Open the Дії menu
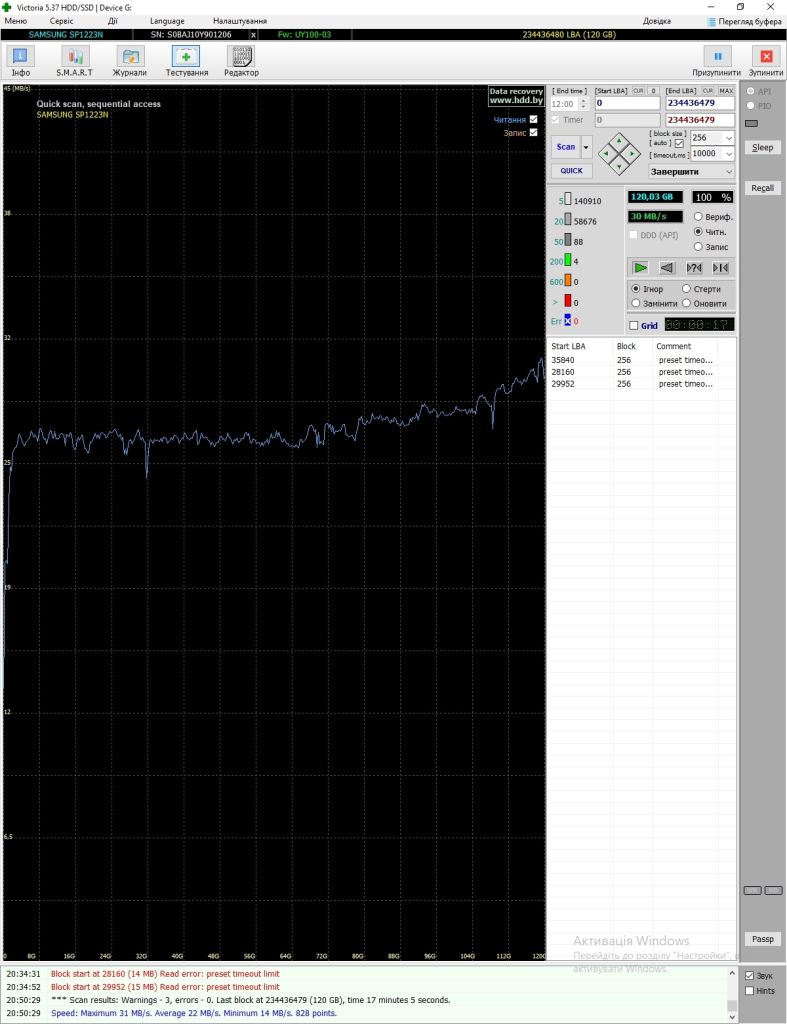This screenshot has height=1024, width=787. pos(112,21)
